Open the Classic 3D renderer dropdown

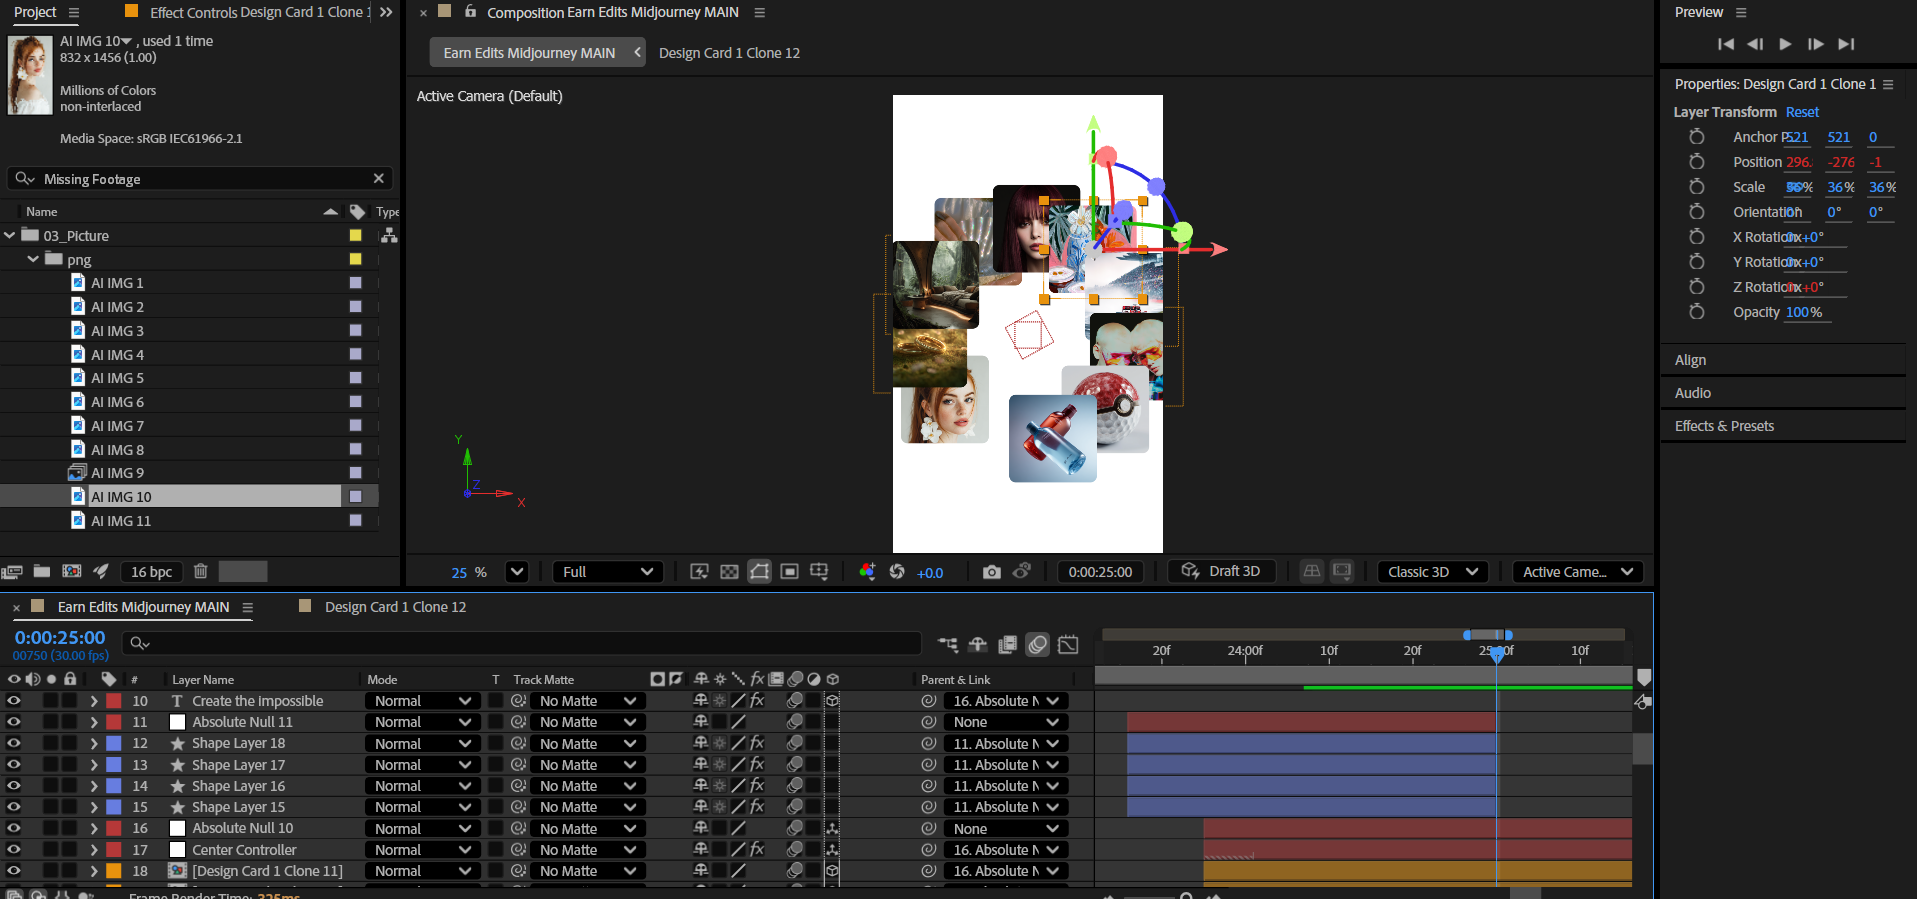(1432, 572)
